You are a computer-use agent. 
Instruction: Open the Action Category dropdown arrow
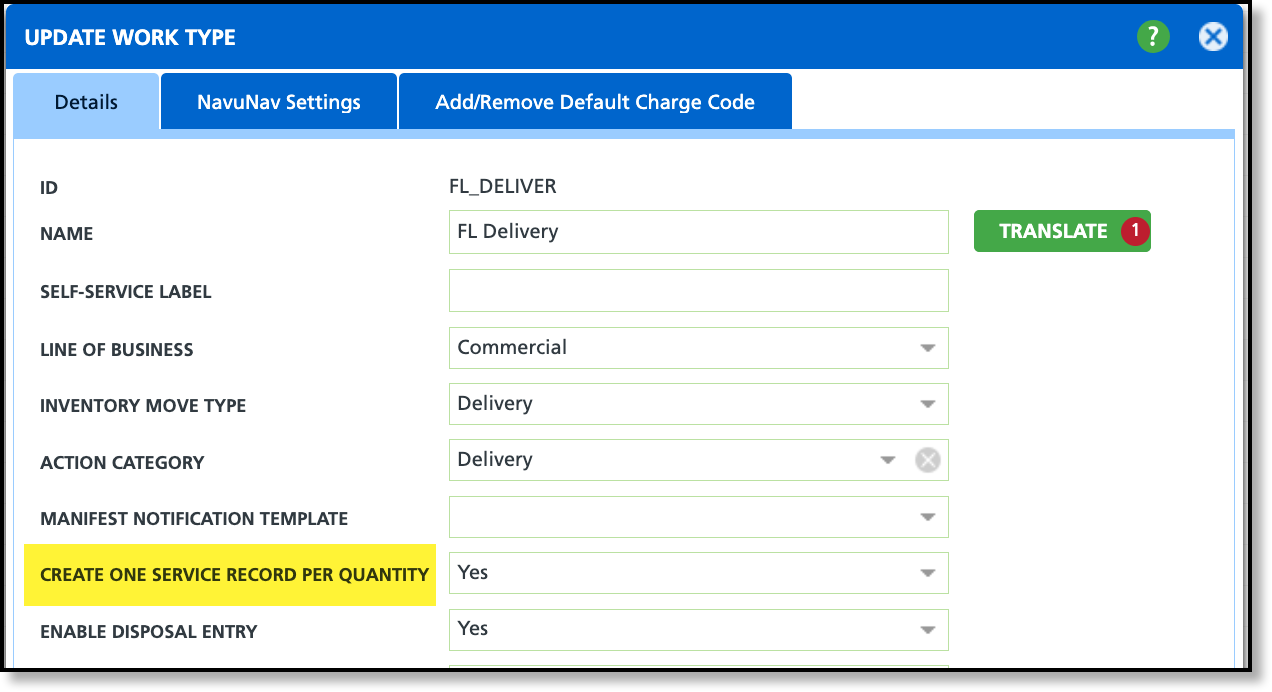(887, 460)
